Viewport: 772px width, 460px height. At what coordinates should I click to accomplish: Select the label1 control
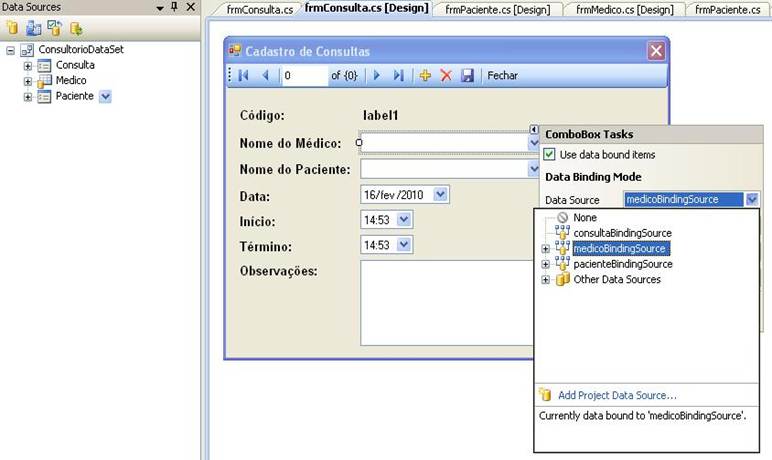(381, 115)
